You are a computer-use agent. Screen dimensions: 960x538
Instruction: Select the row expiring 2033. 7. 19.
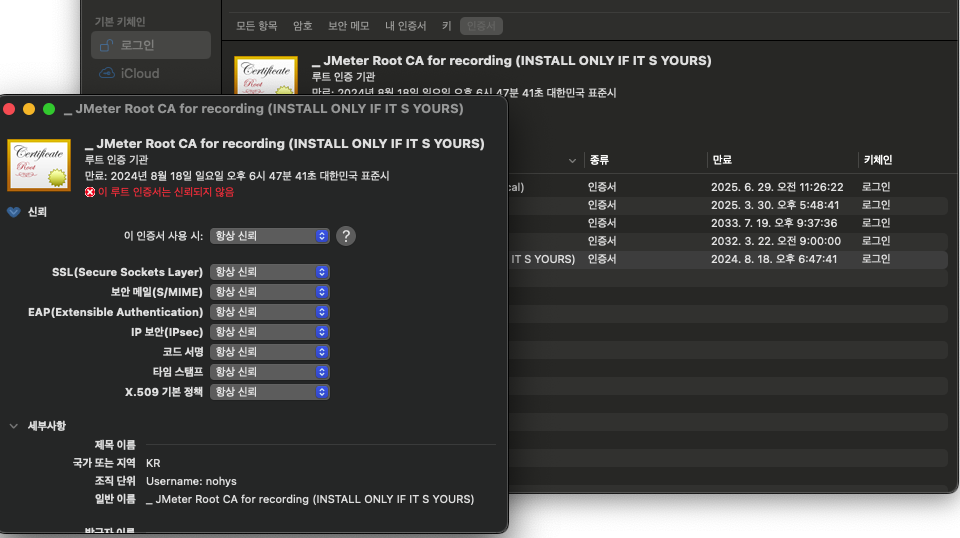click(x=729, y=223)
